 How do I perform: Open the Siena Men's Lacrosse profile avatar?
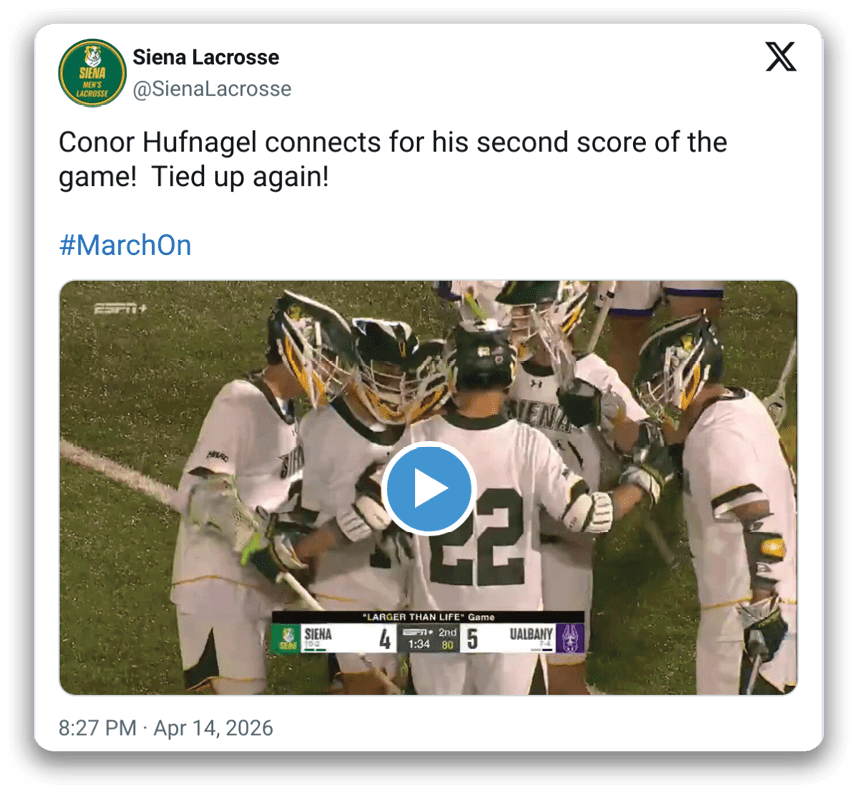(x=92, y=73)
